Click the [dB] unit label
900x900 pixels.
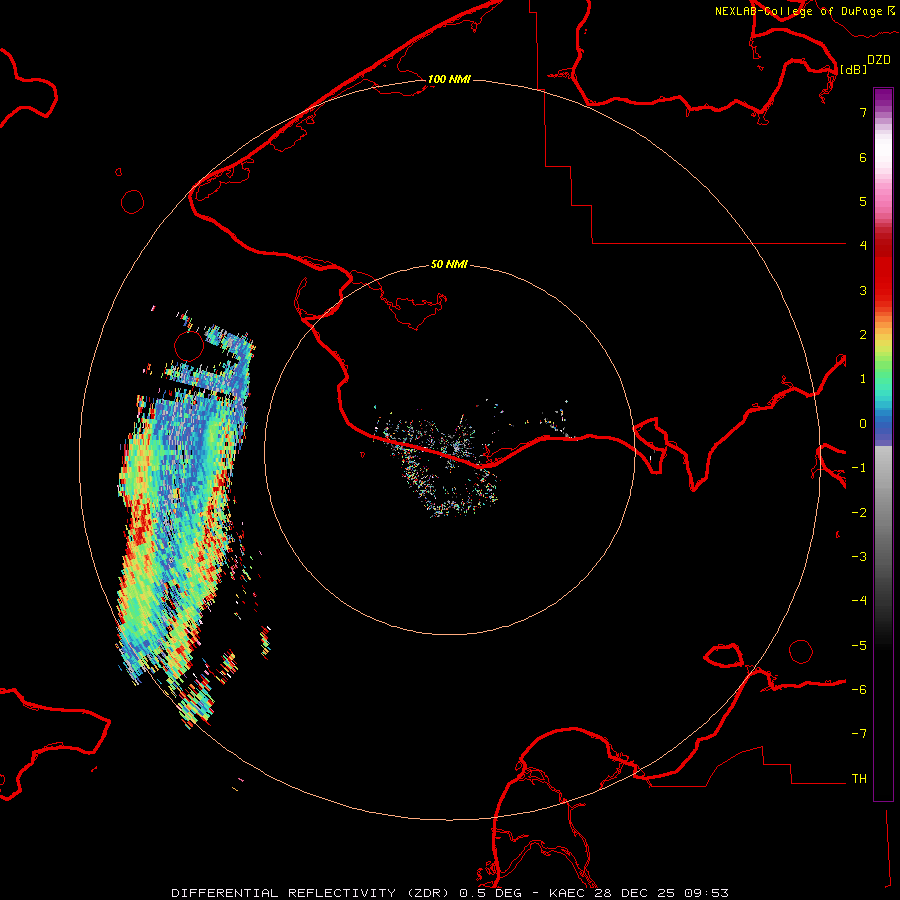click(853, 69)
